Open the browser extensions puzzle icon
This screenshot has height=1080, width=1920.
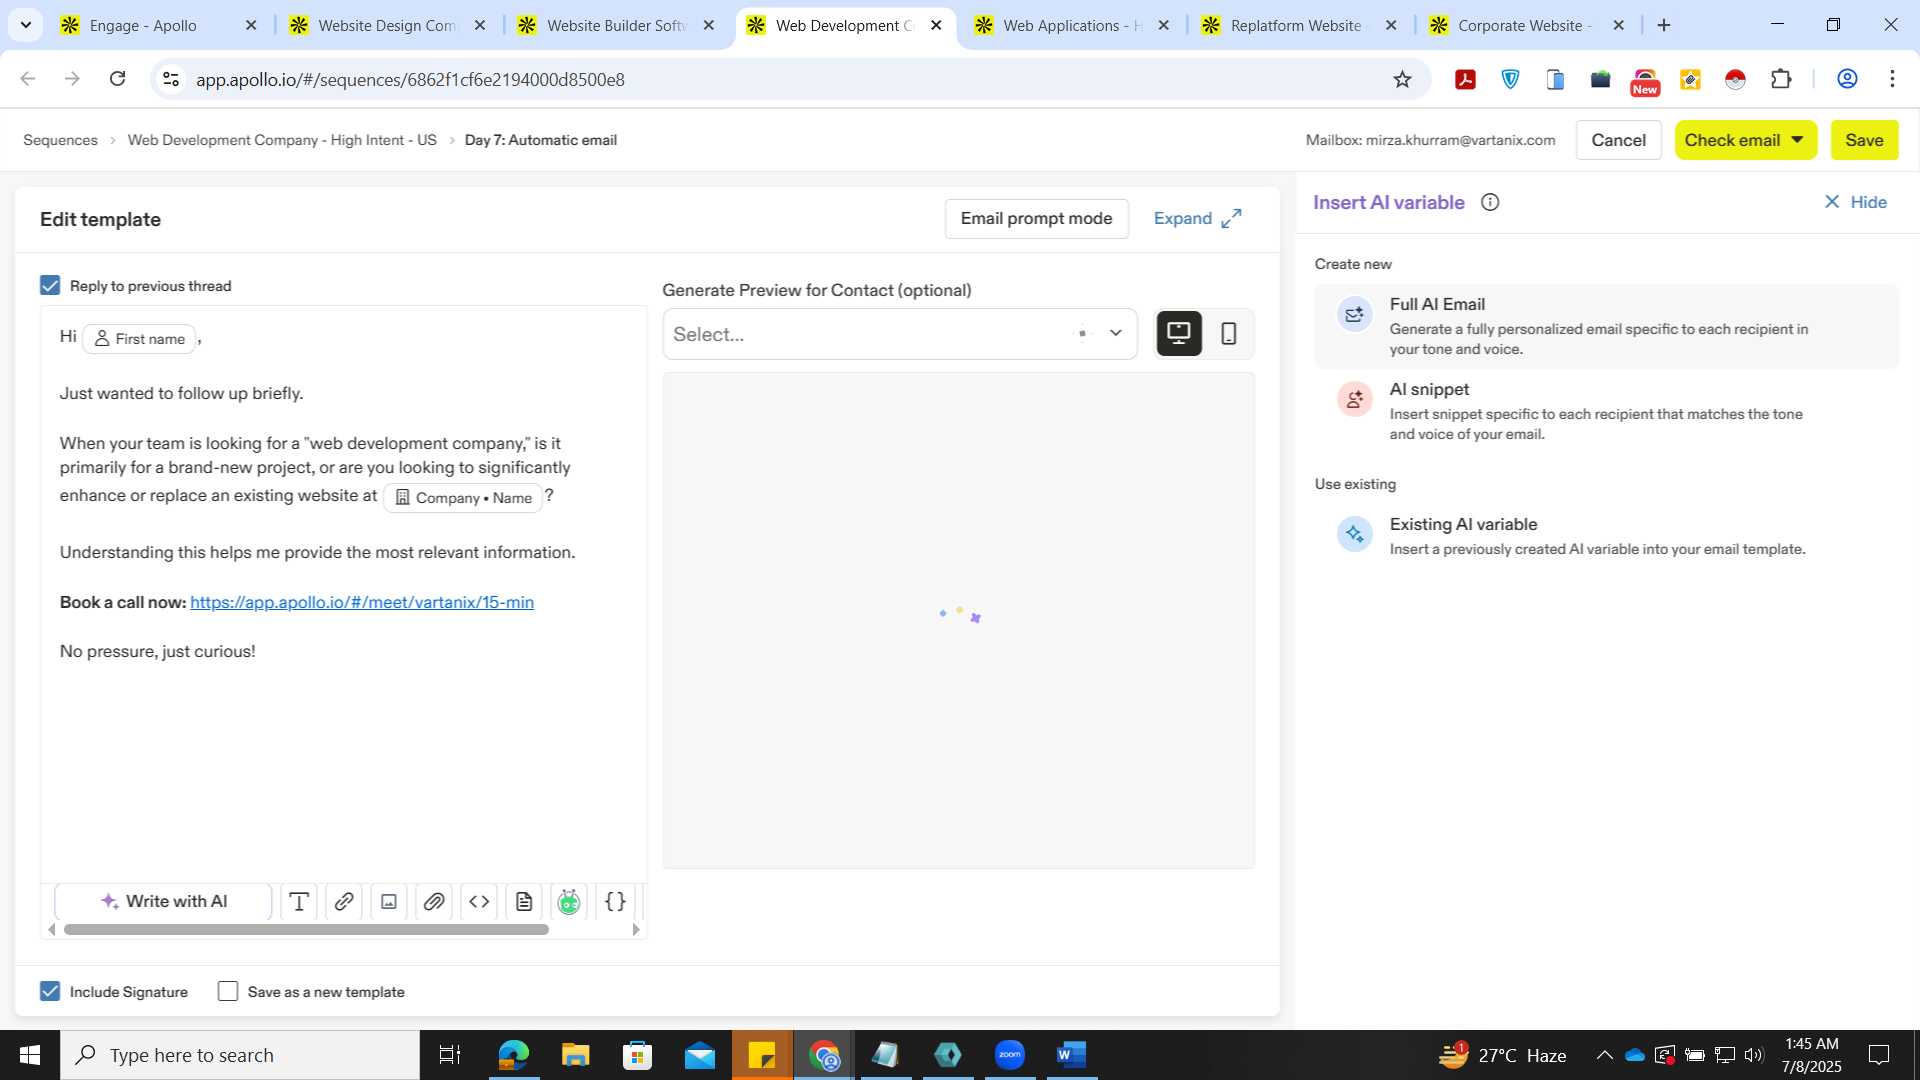(x=1781, y=79)
